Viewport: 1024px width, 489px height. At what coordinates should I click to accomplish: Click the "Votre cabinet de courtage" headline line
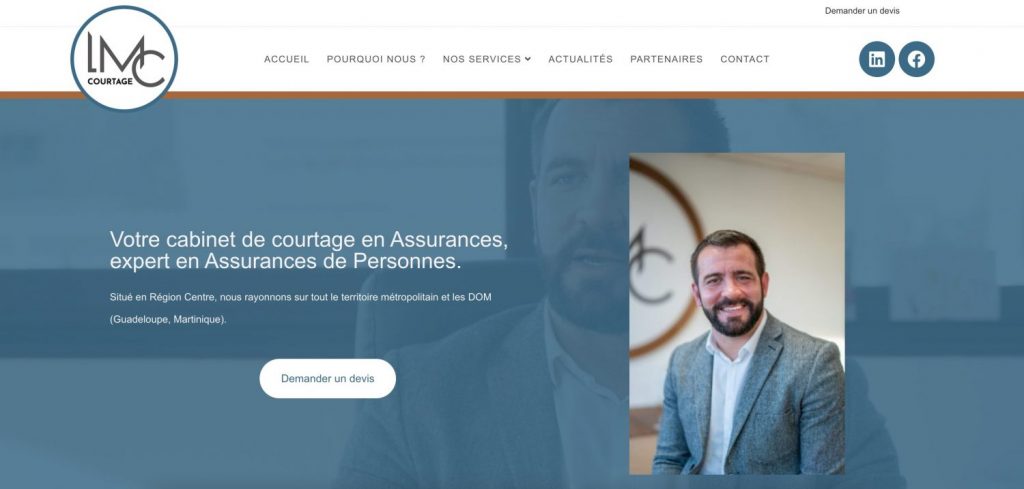tap(309, 240)
